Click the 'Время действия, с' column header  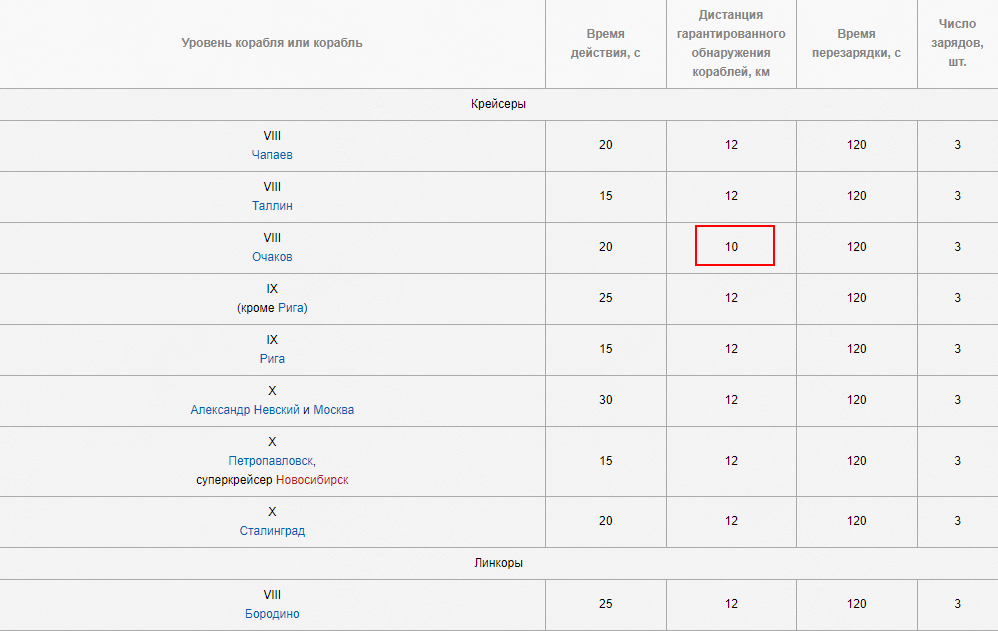click(x=605, y=43)
